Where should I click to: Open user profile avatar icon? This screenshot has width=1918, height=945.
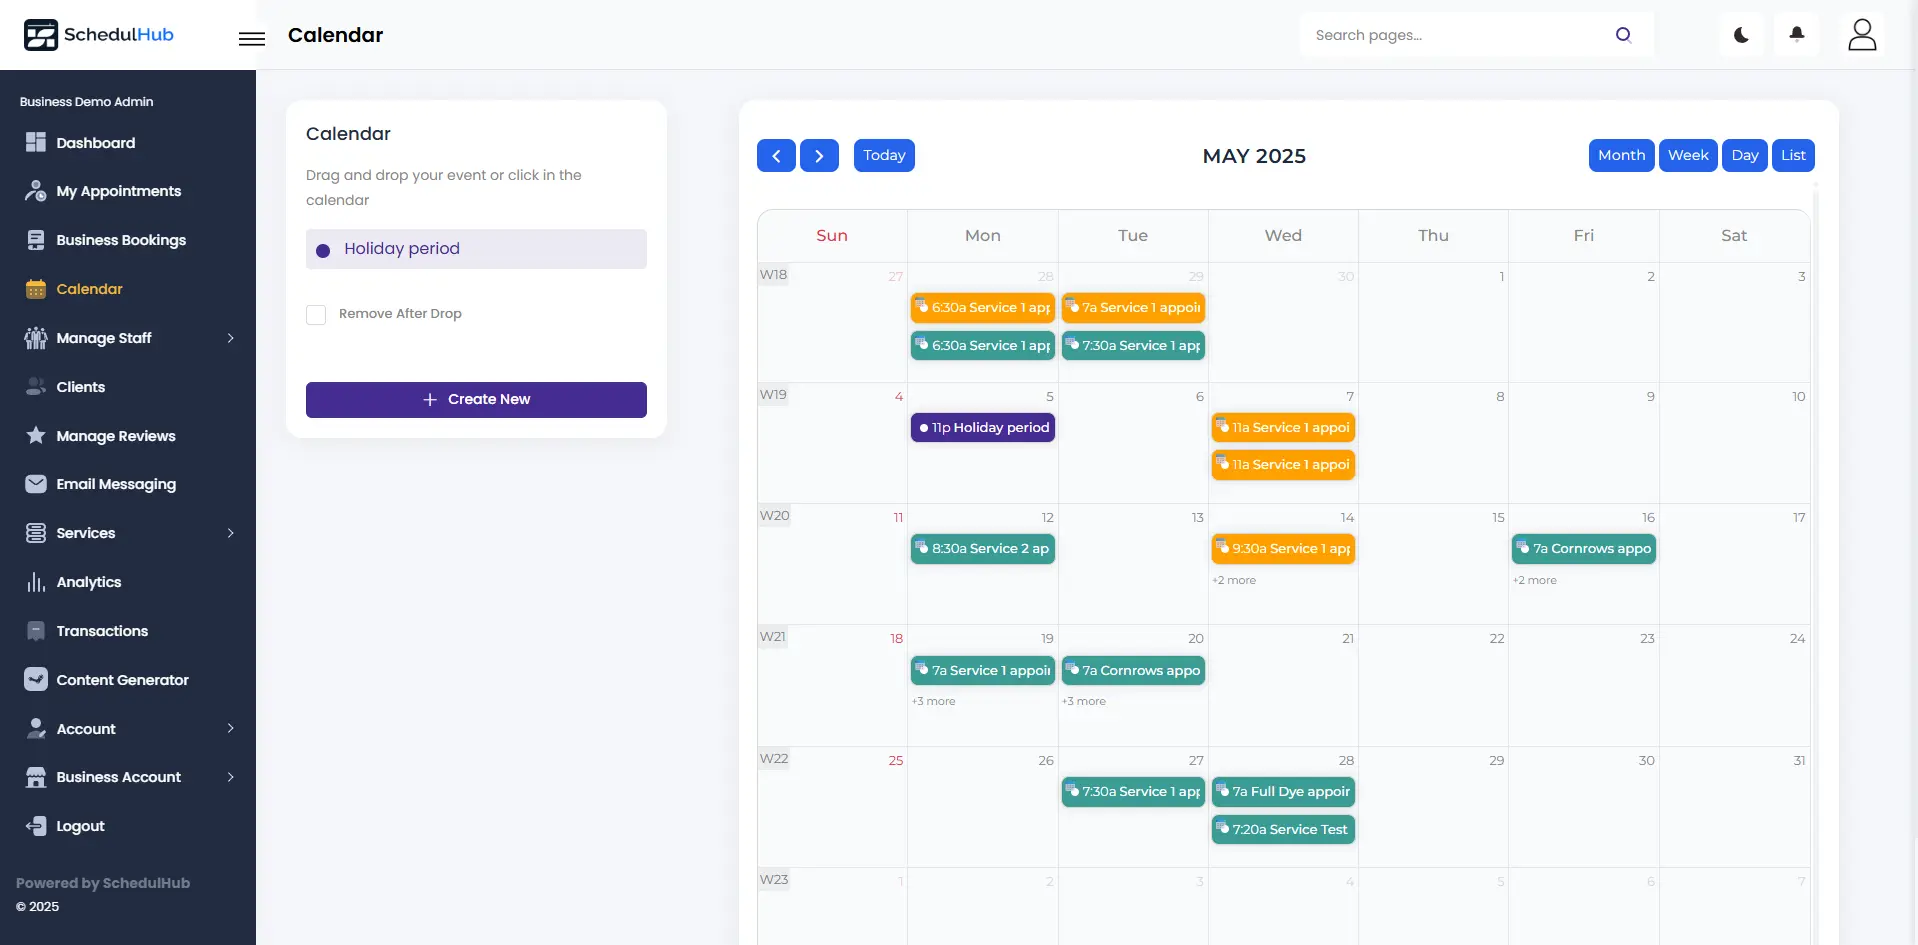[x=1861, y=35]
